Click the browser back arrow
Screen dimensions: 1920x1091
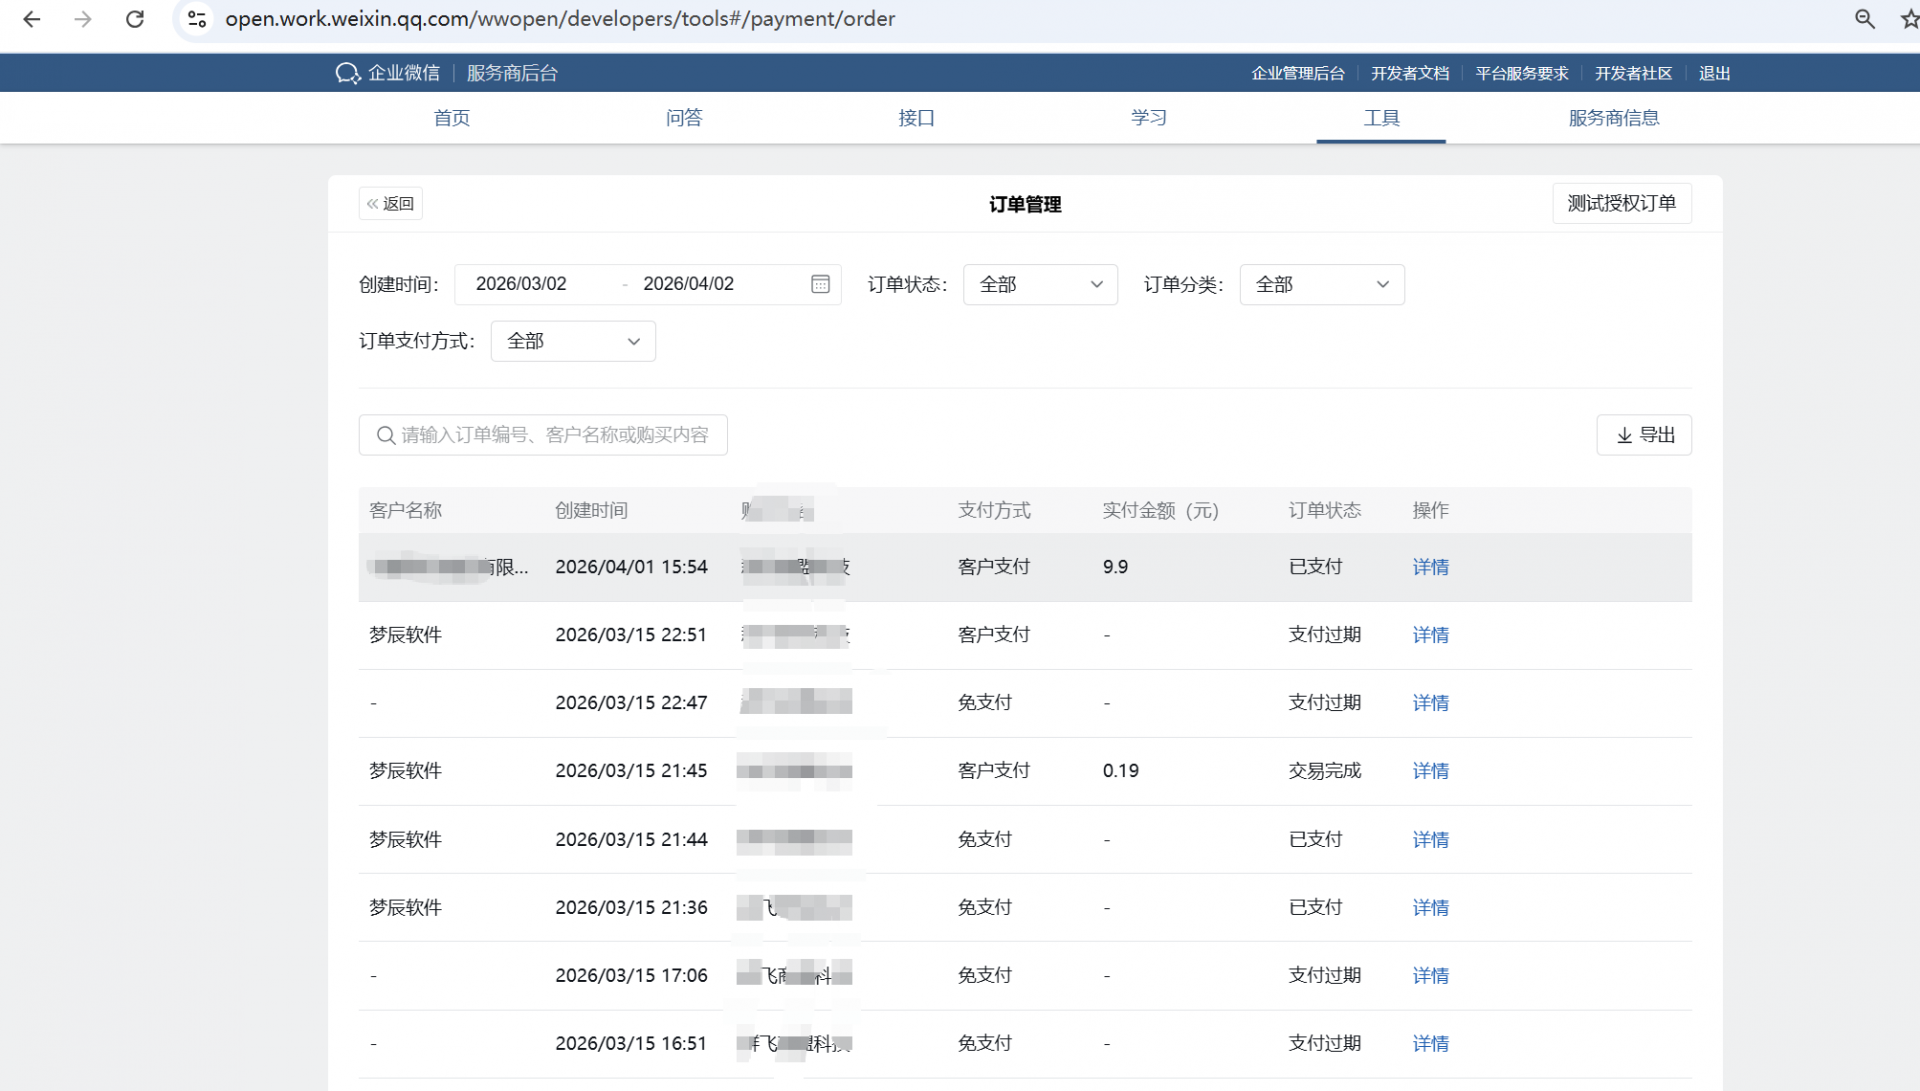click(32, 19)
